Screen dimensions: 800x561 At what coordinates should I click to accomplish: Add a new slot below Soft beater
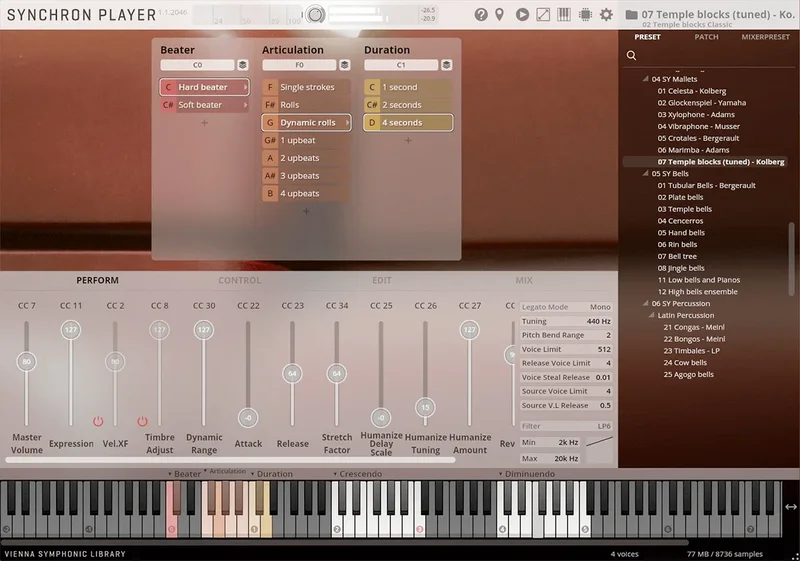(204, 123)
